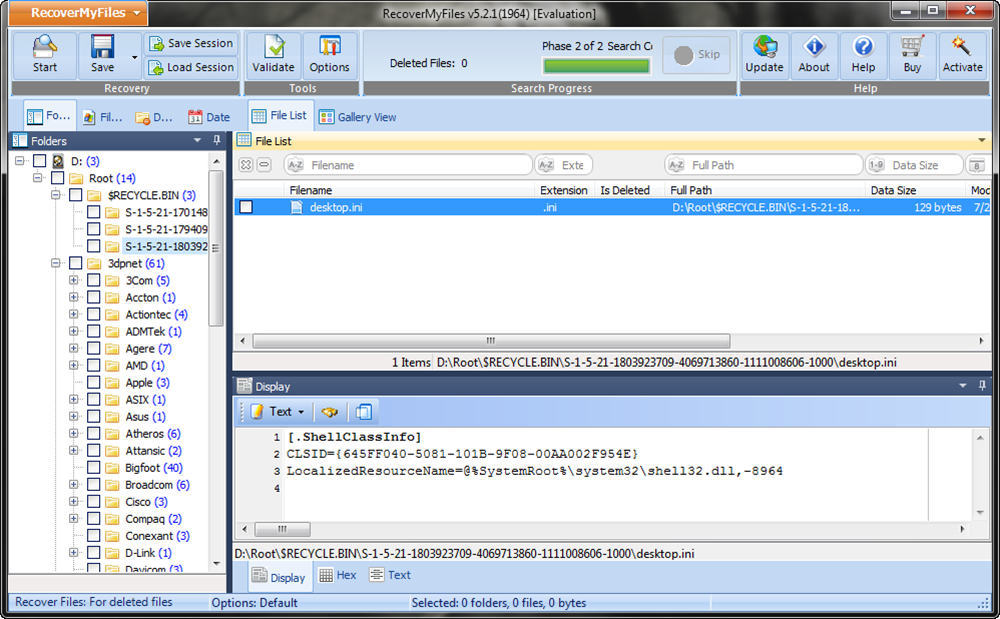Viewport: 1000px width, 619px height.
Task: Open the Gallery View tab
Action: click(x=358, y=117)
